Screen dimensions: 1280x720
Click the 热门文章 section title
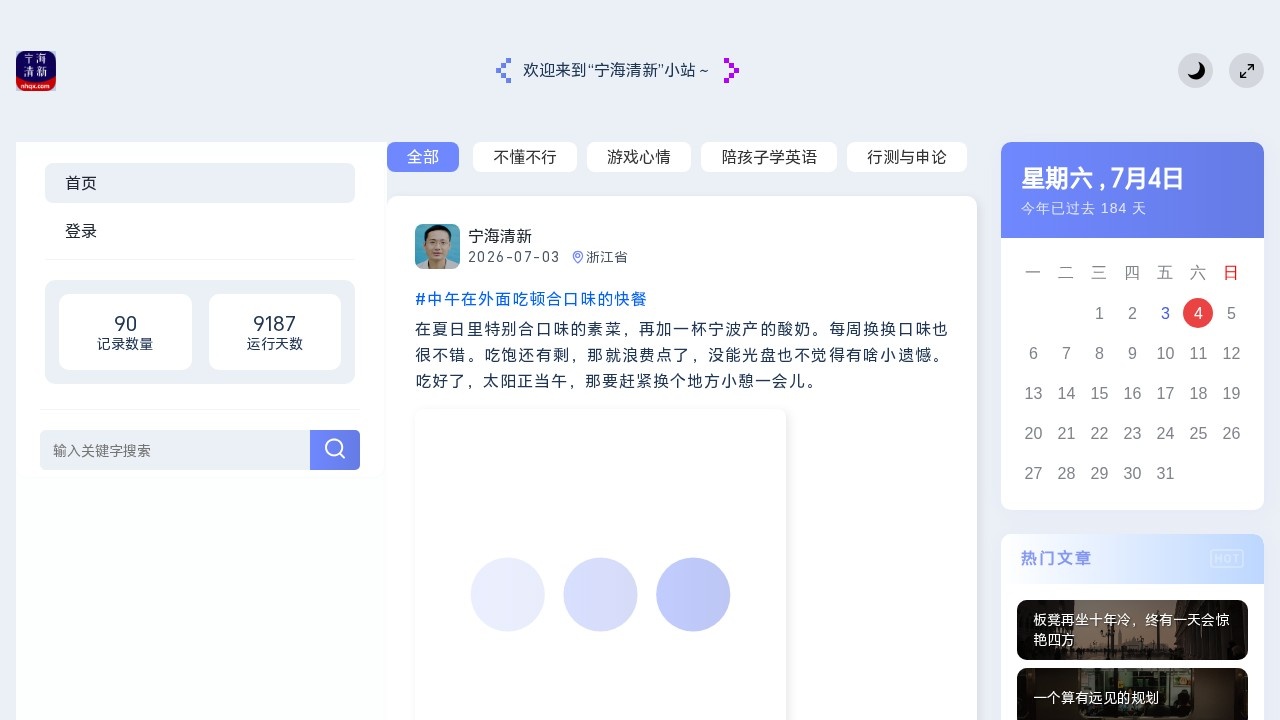[1056, 558]
